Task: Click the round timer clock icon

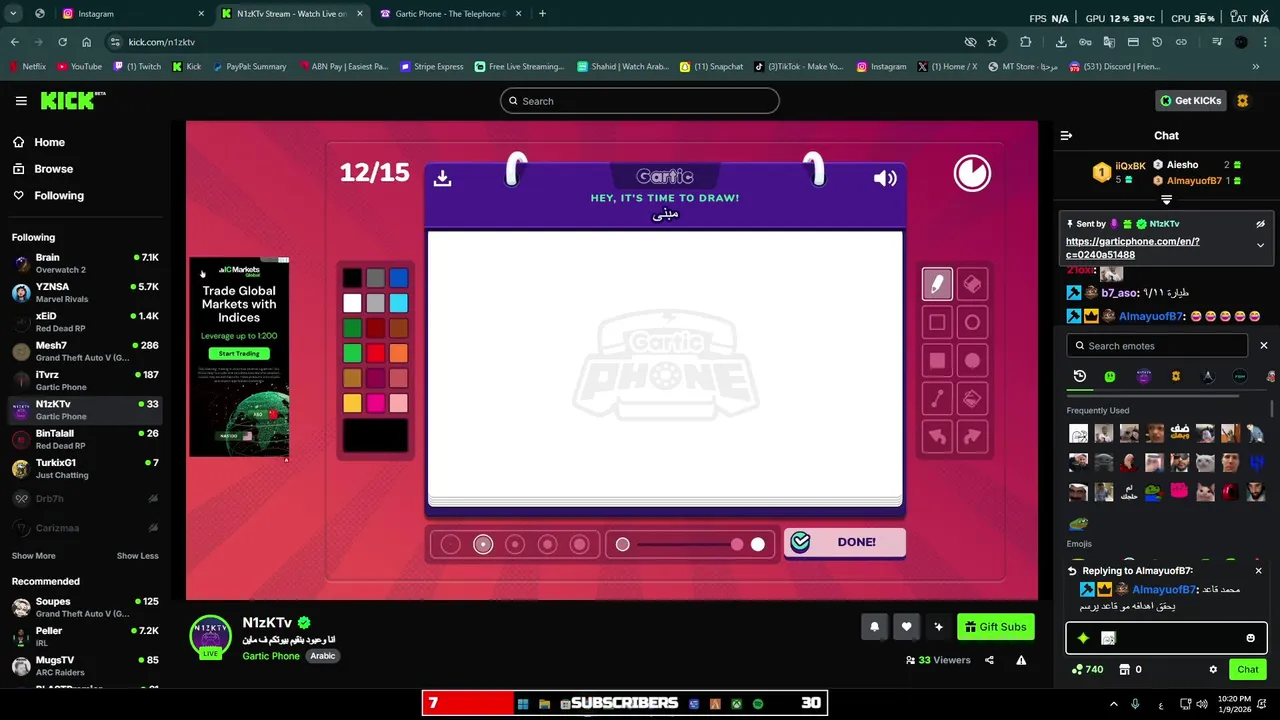Action: click(972, 173)
